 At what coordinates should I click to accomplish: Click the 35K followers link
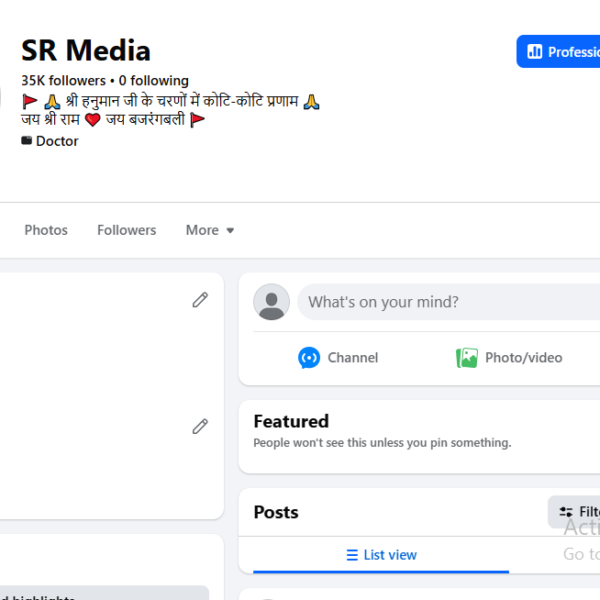64,81
